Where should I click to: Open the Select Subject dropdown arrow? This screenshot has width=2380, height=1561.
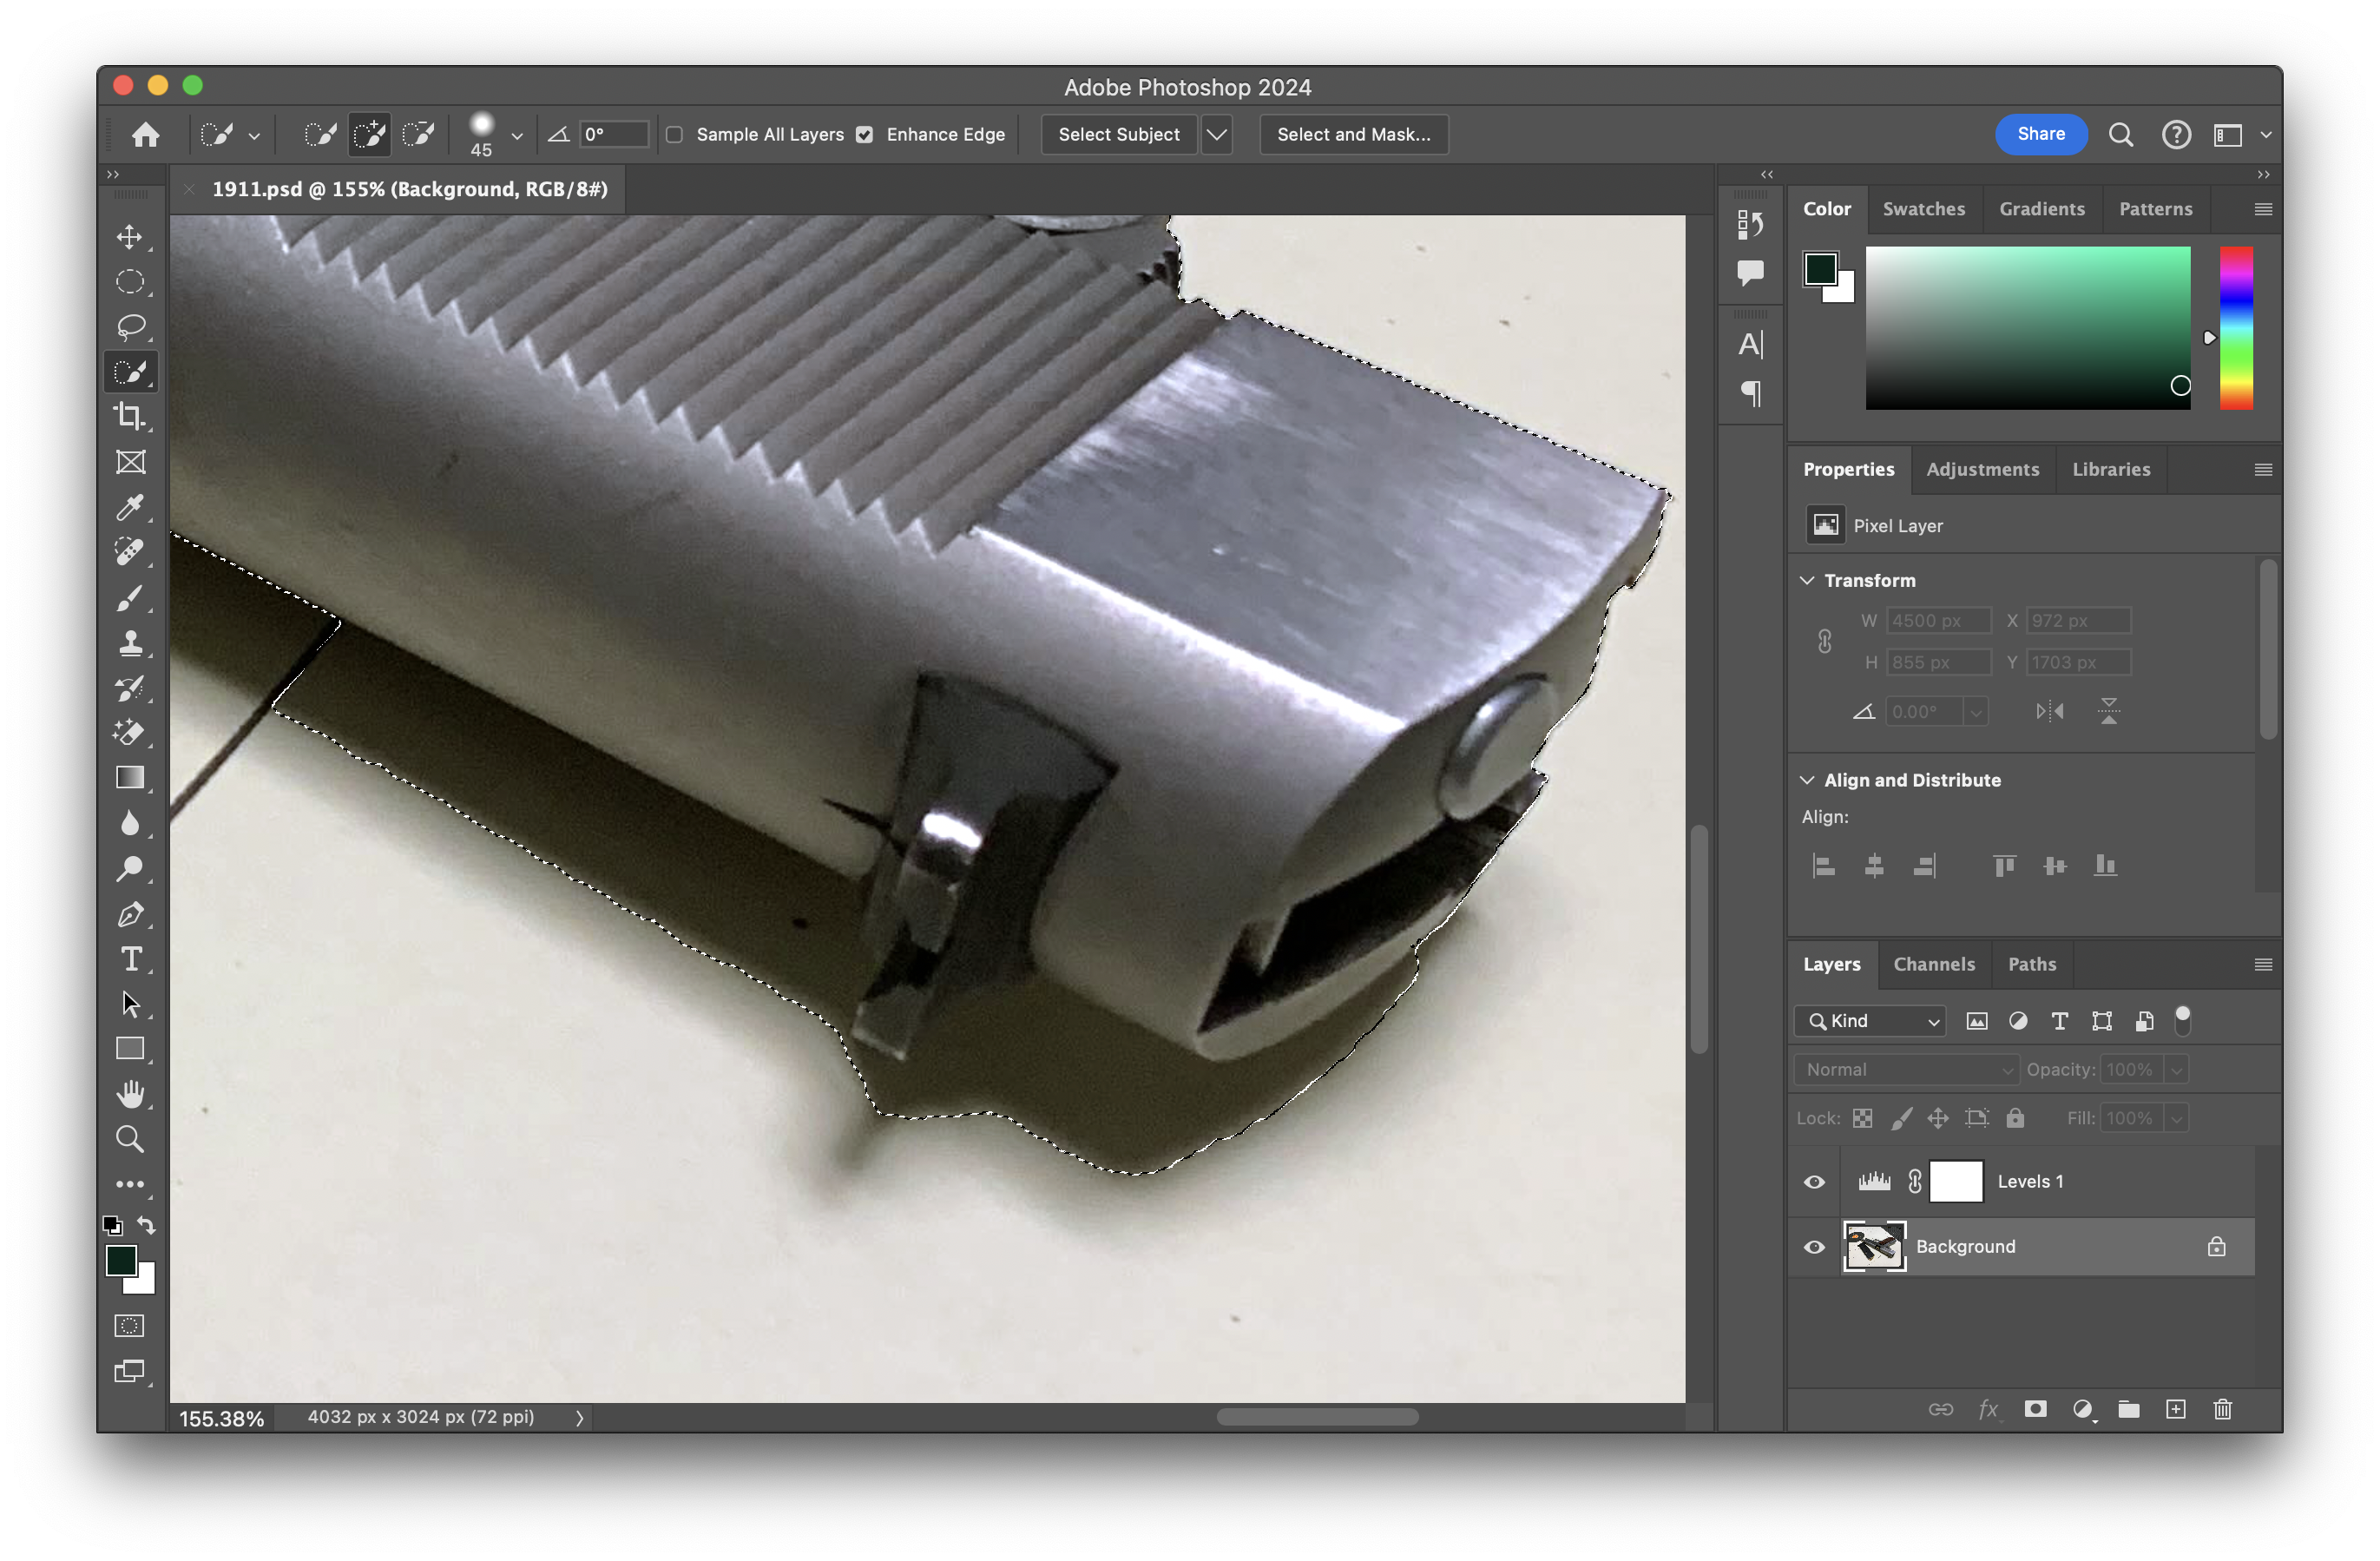[1216, 134]
